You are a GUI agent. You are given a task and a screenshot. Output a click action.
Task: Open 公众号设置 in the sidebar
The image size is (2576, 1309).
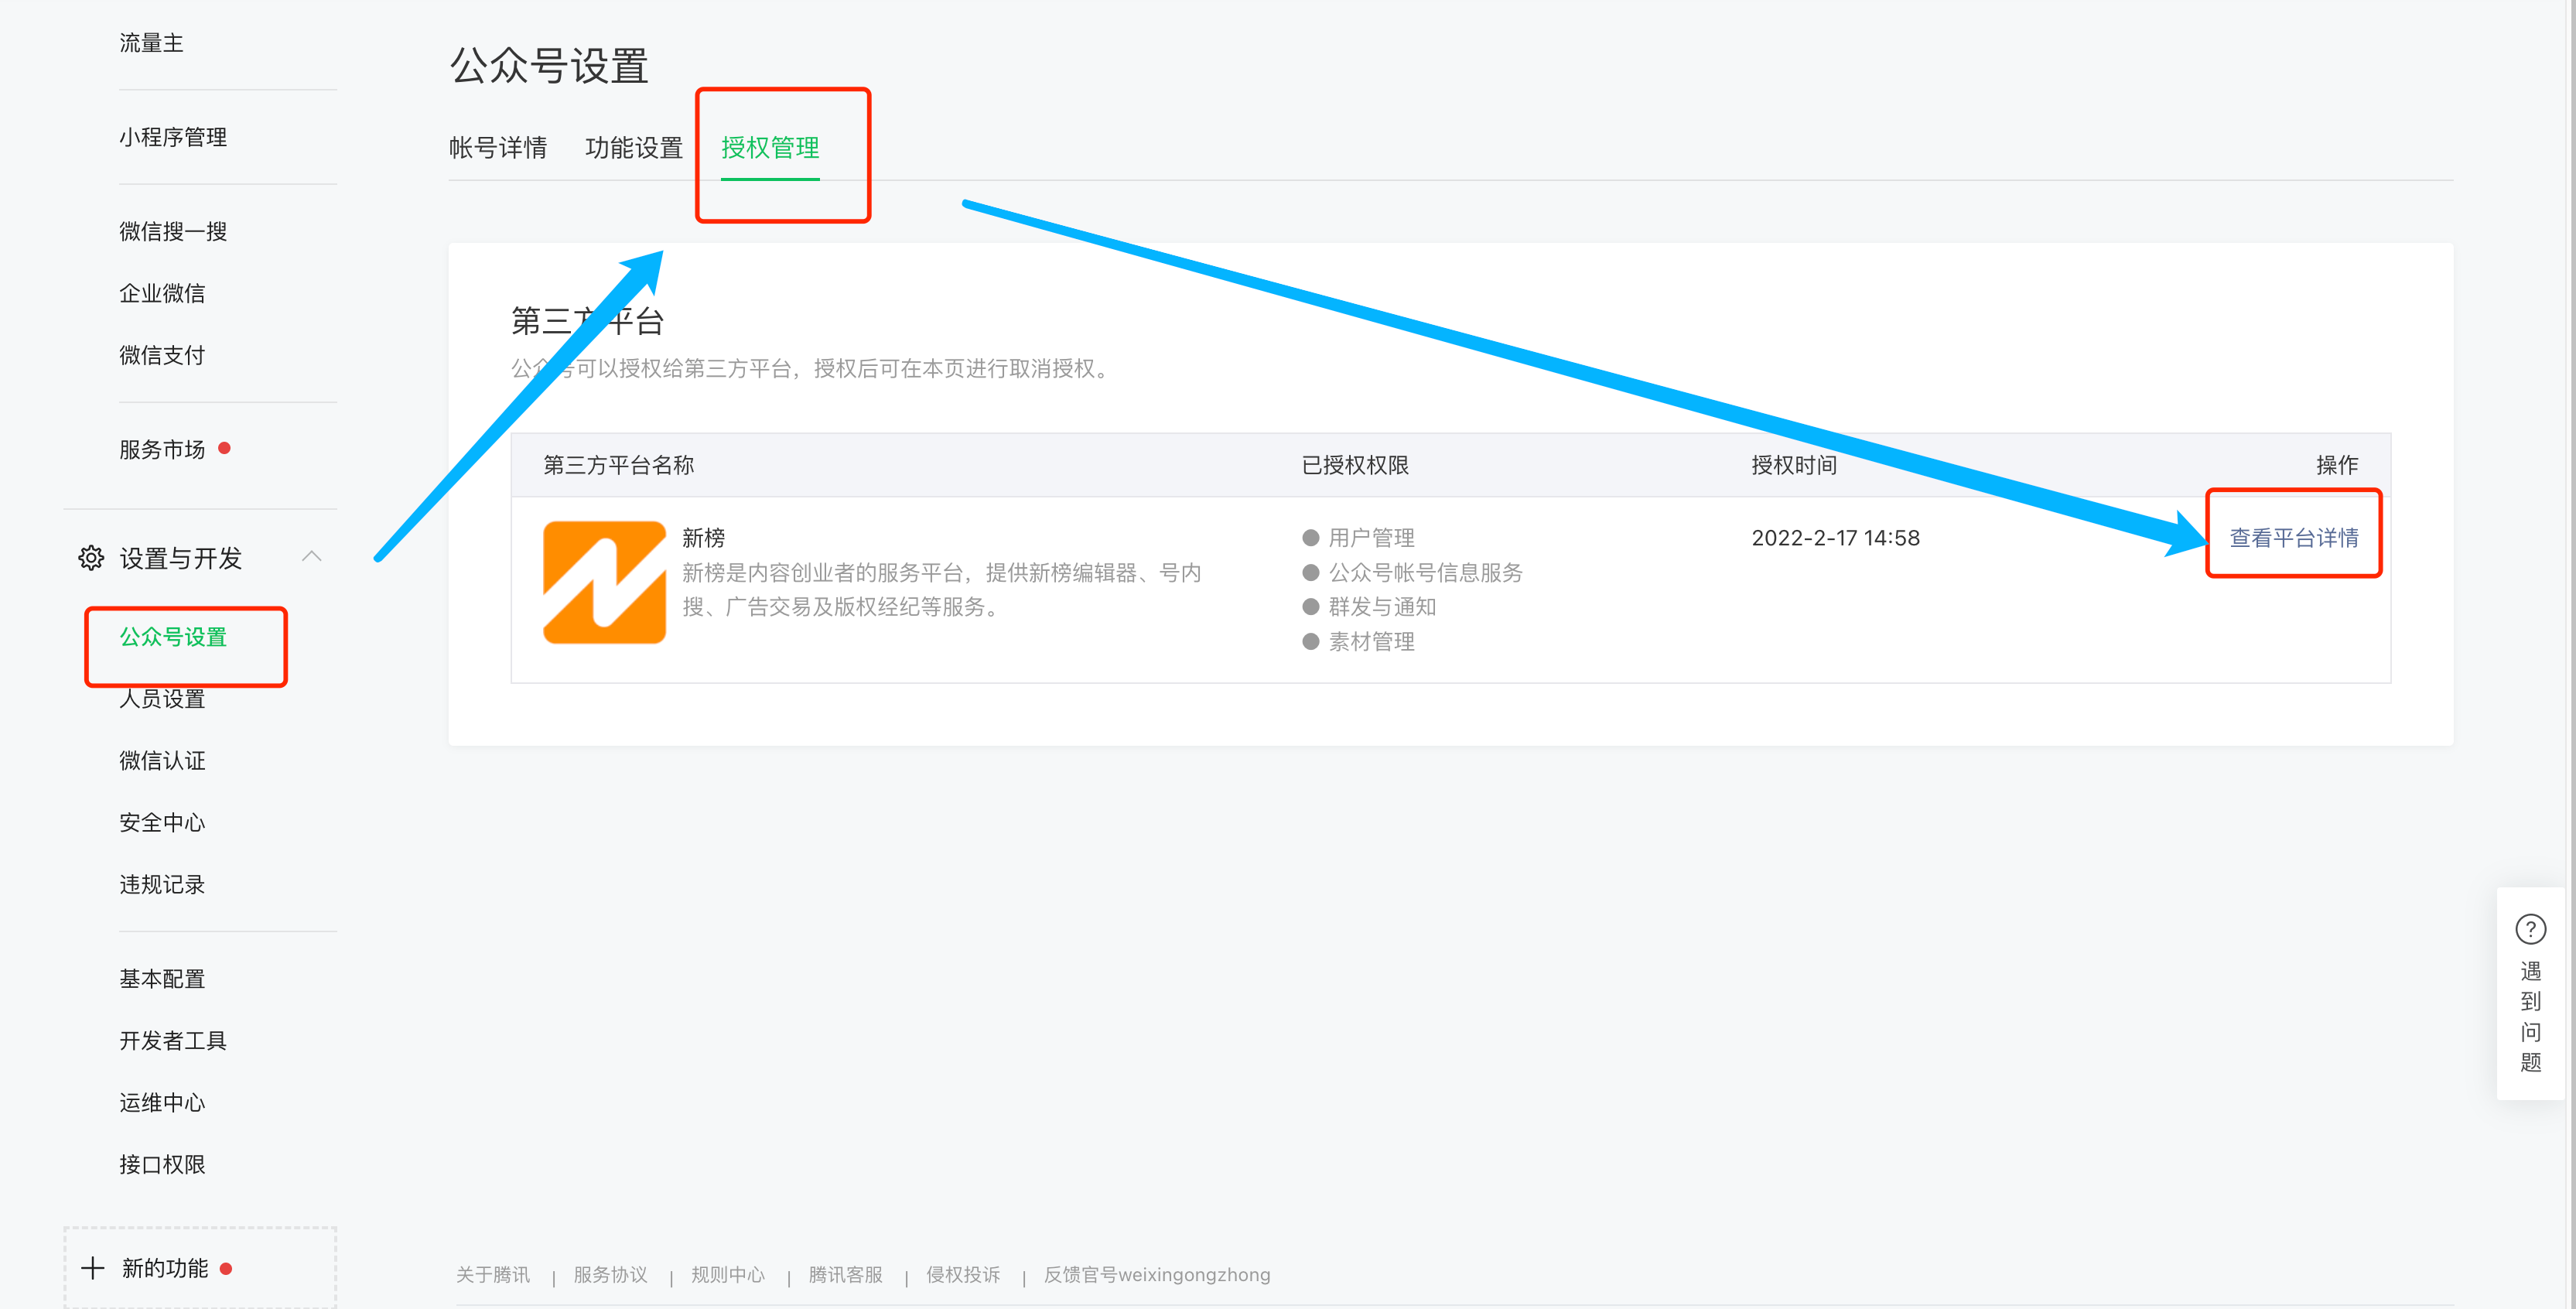pos(173,637)
